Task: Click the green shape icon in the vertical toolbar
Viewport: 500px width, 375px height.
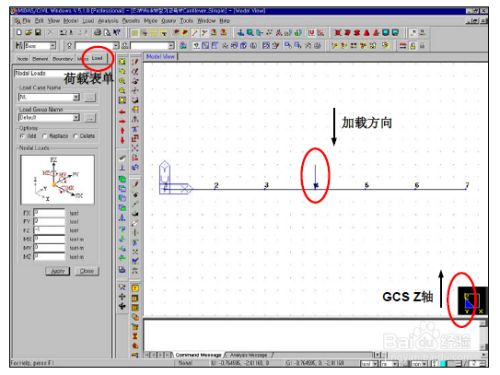Action: [x=122, y=179]
